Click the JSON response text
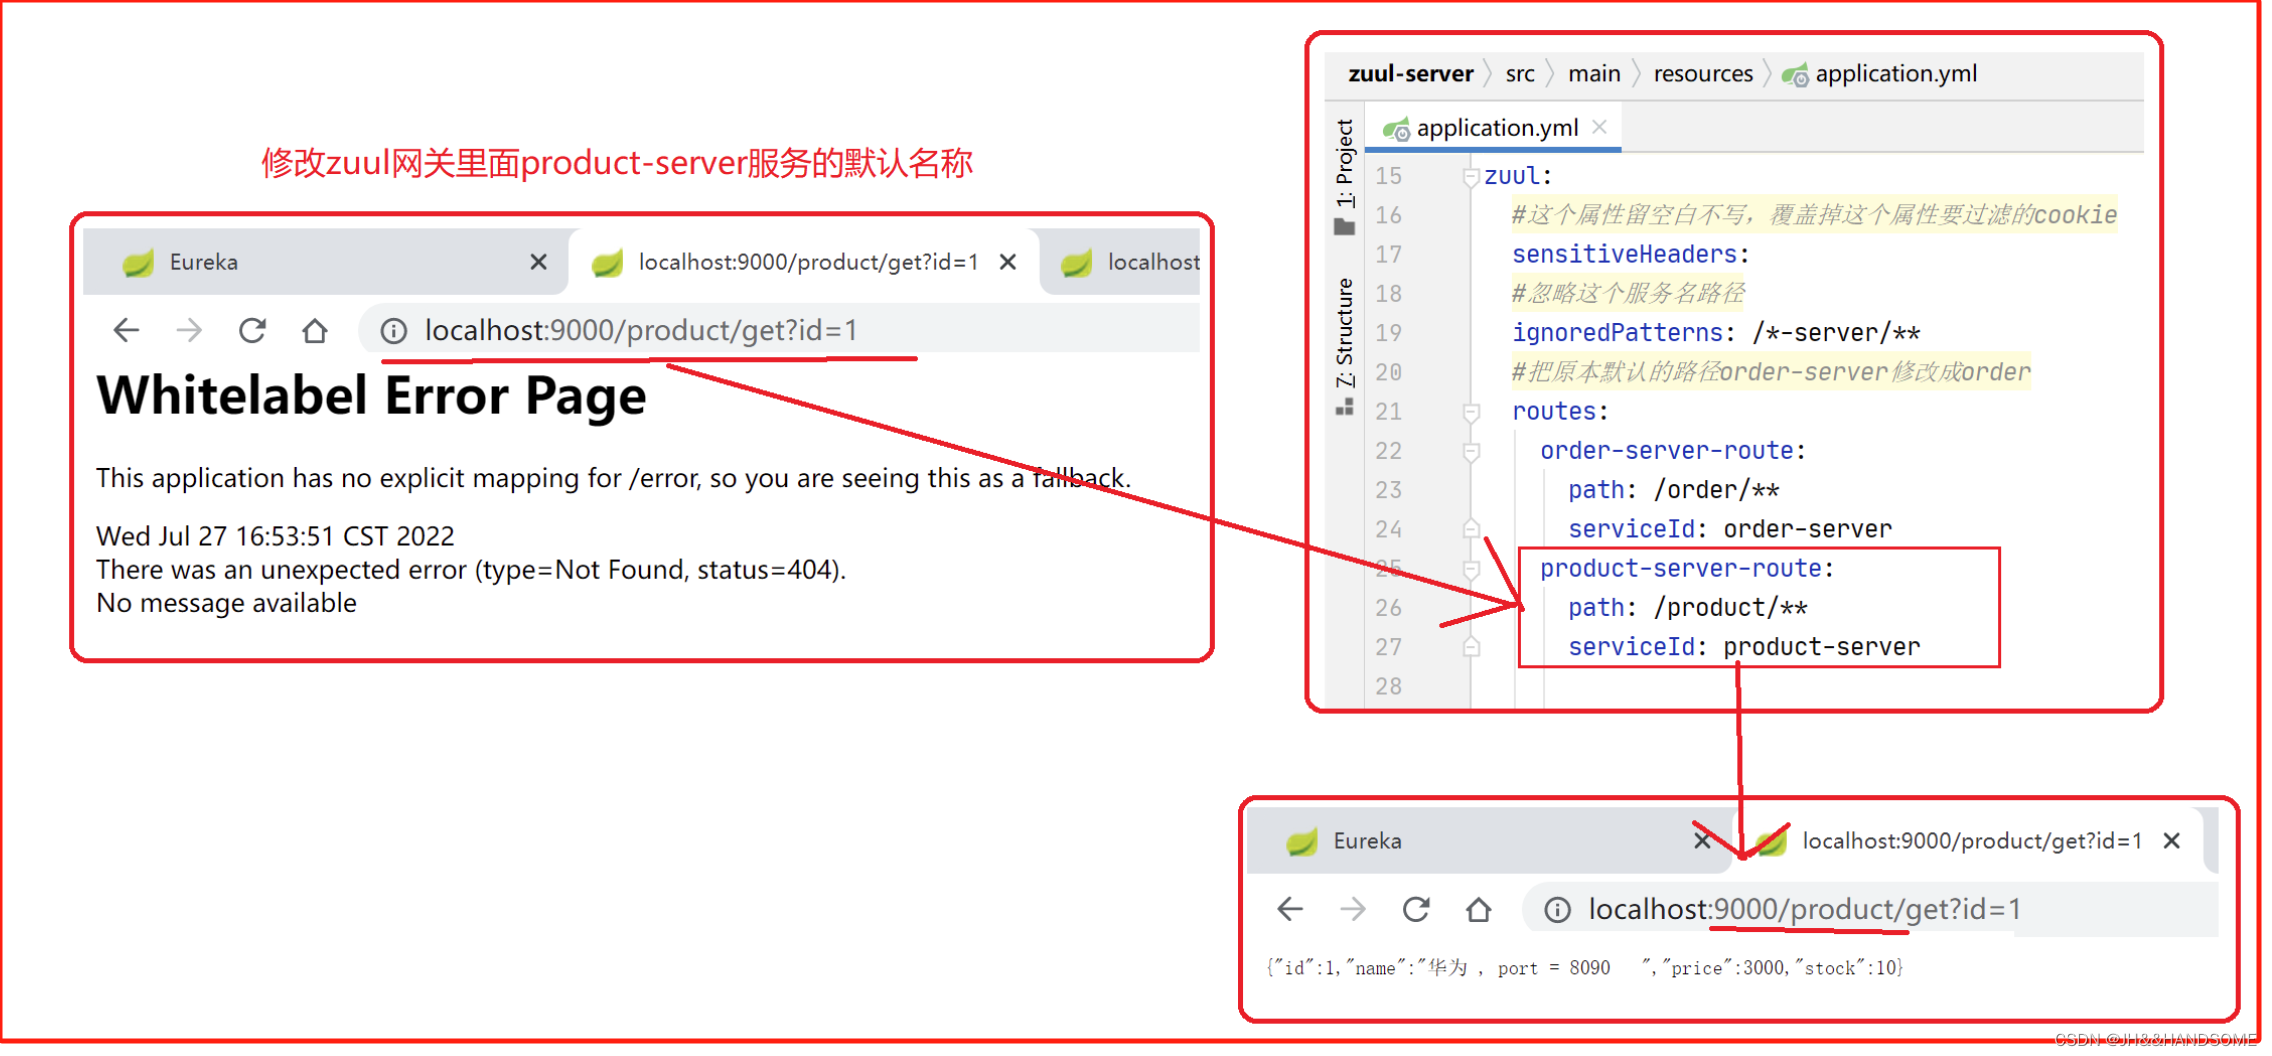Image resolution: width=2272 pixels, height=1056 pixels. pyautogui.click(x=1584, y=968)
